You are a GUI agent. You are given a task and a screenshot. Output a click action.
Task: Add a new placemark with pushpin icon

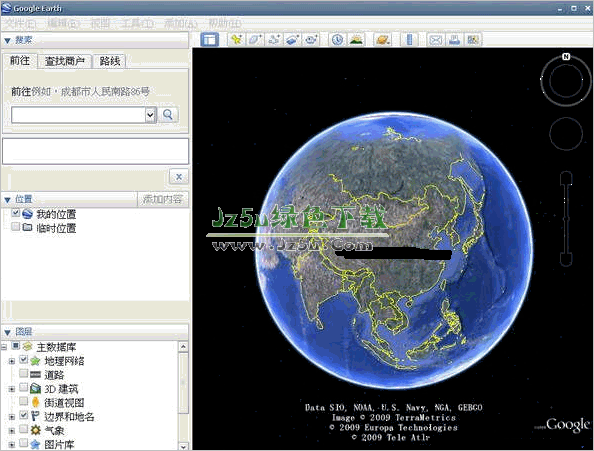(237, 39)
